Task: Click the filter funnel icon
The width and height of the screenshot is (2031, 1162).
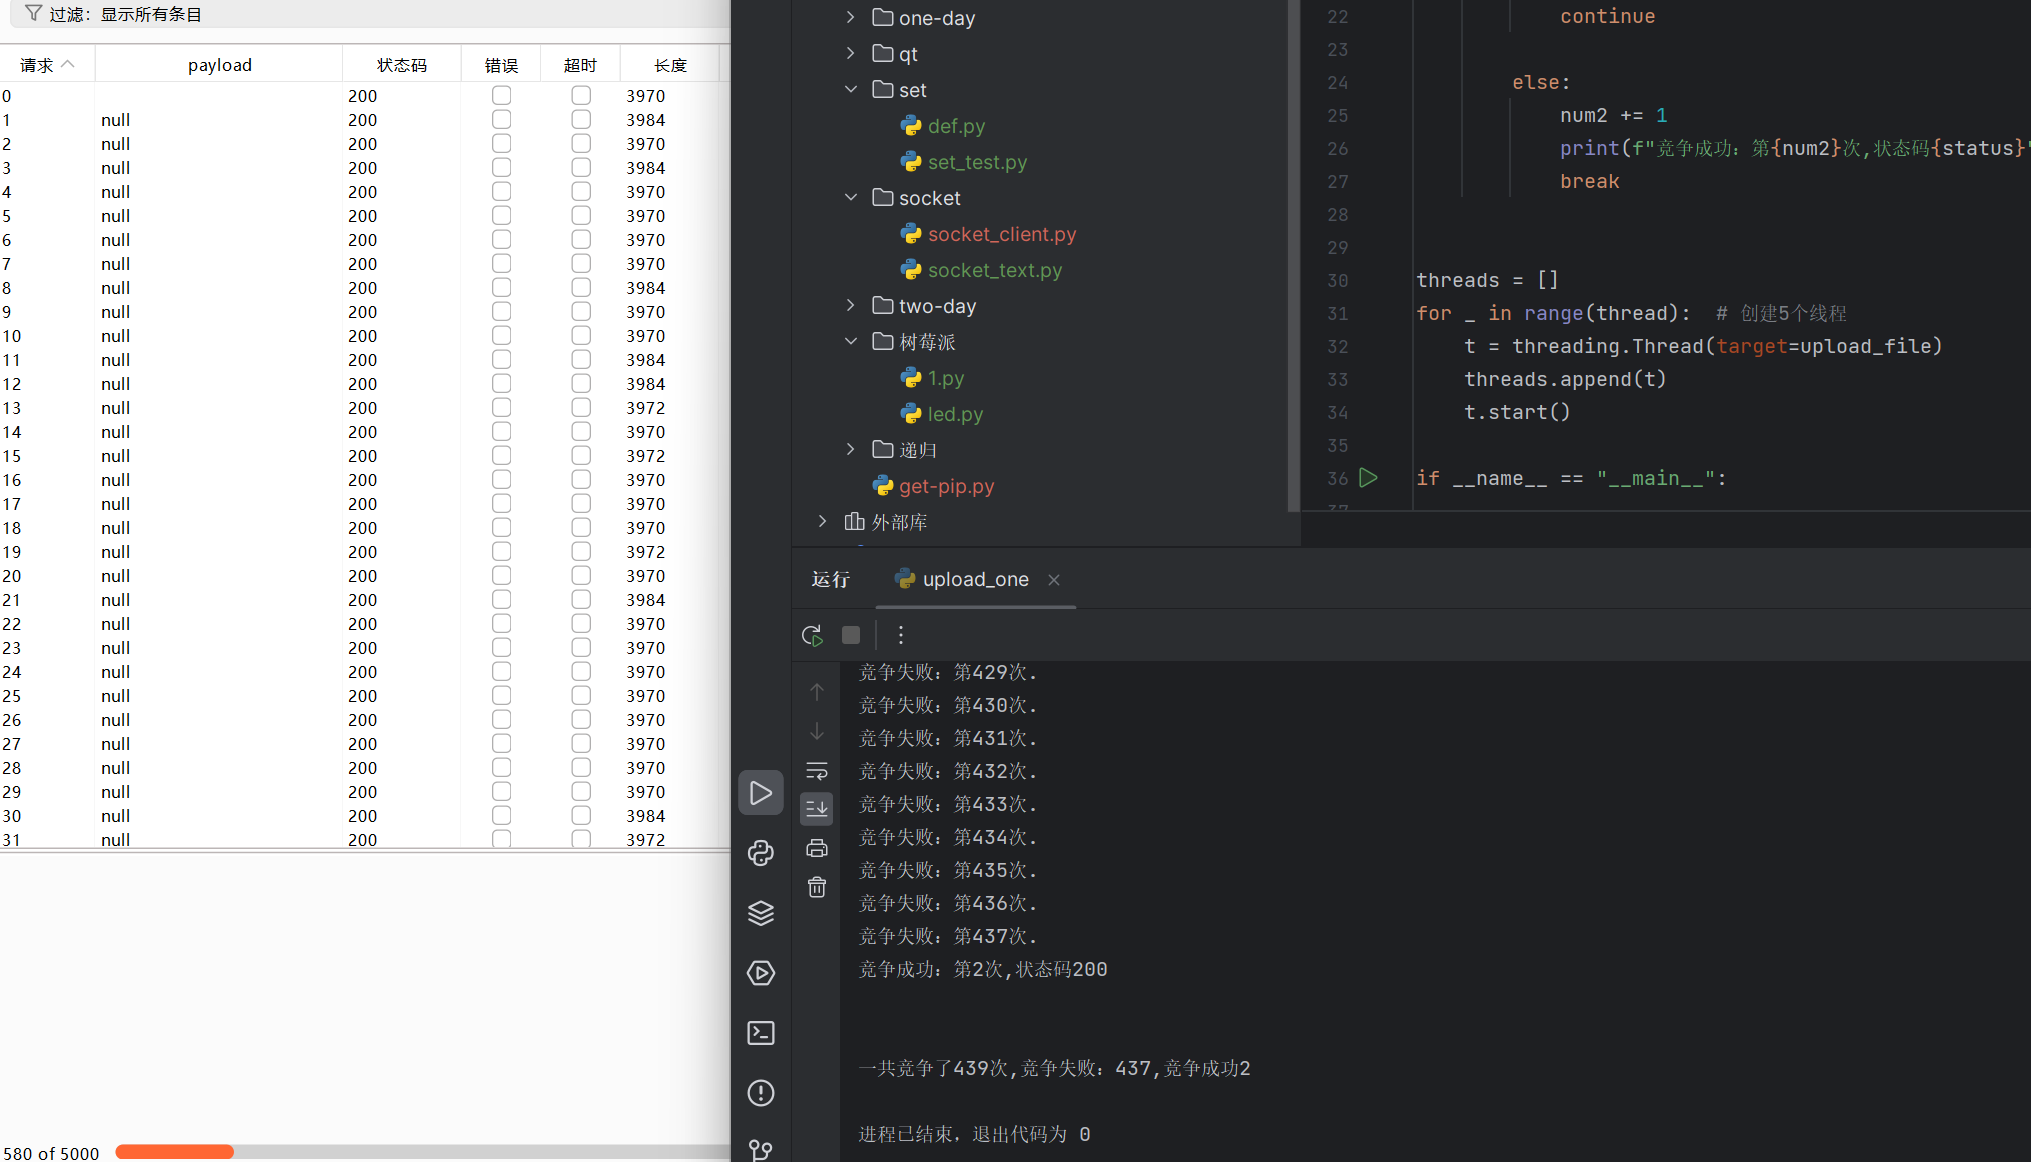Action: tap(33, 13)
